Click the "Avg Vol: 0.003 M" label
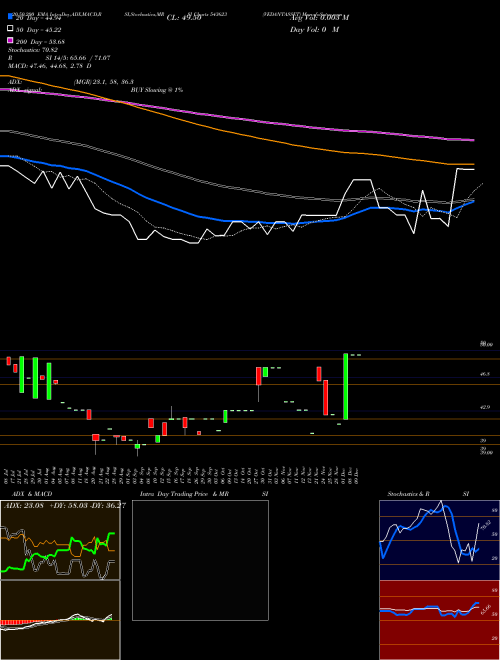This screenshot has height=660, width=500. coord(319,18)
